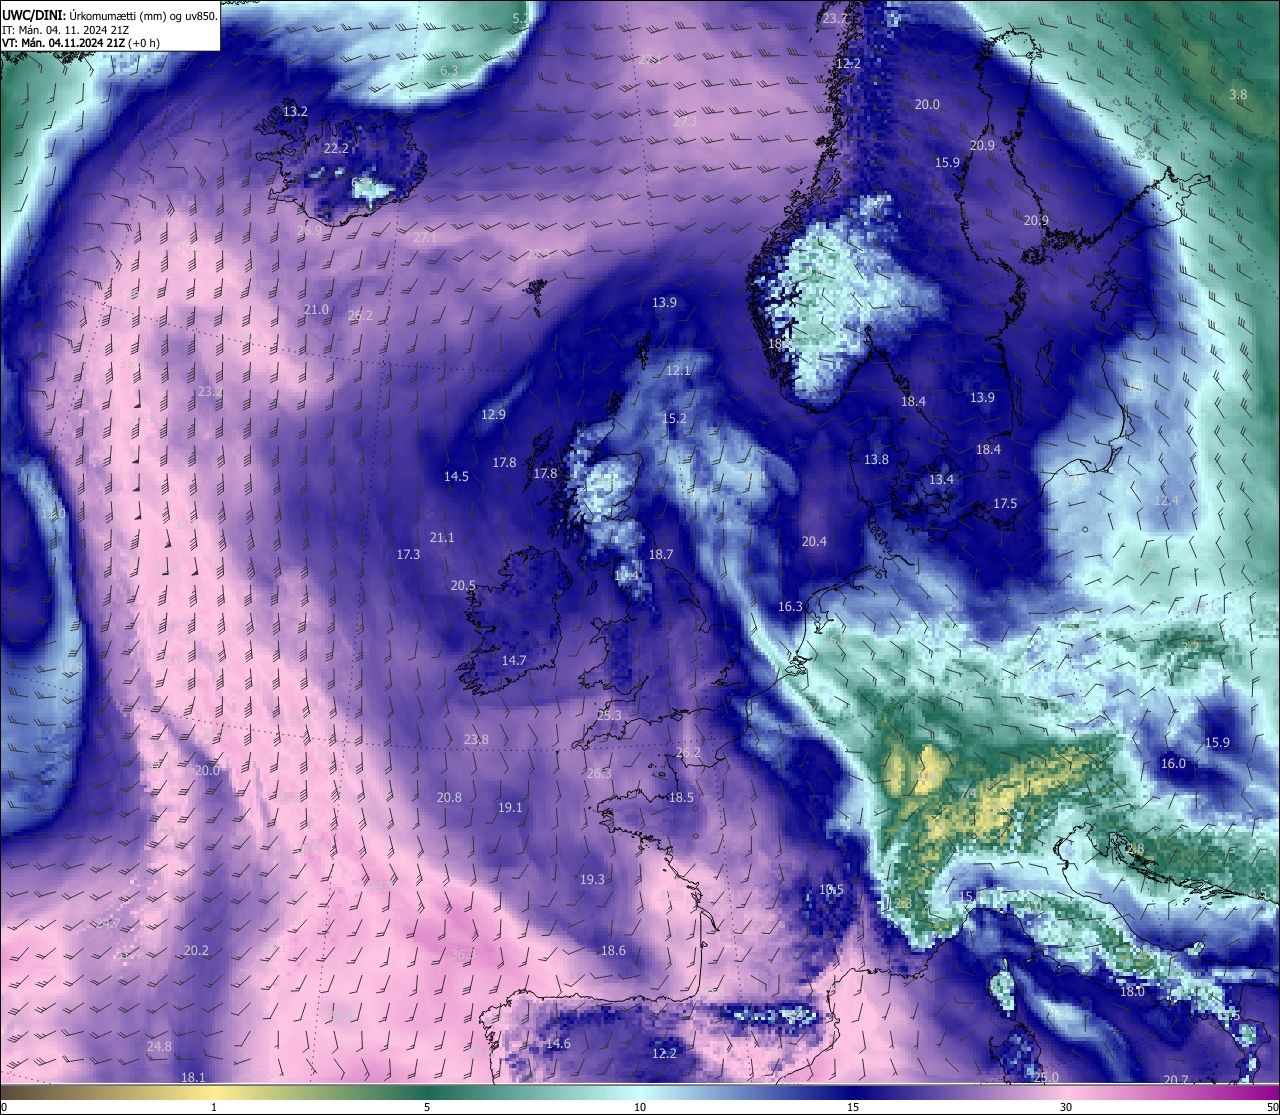This screenshot has height=1115, width=1280.
Task: Select the 12.9 value west of Scotland
Action: pyautogui.click(x=493, y=415)
